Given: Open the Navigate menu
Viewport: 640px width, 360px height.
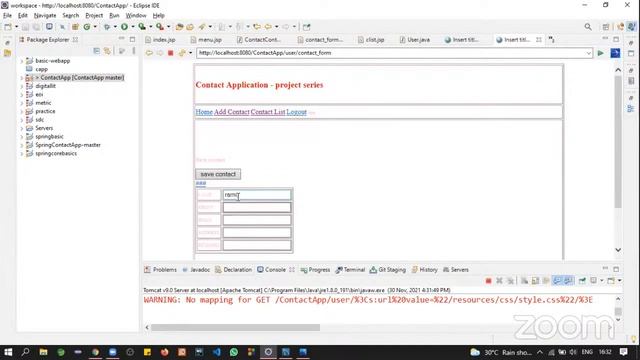Looking at the screenshot, I should (x=45, y=16).
